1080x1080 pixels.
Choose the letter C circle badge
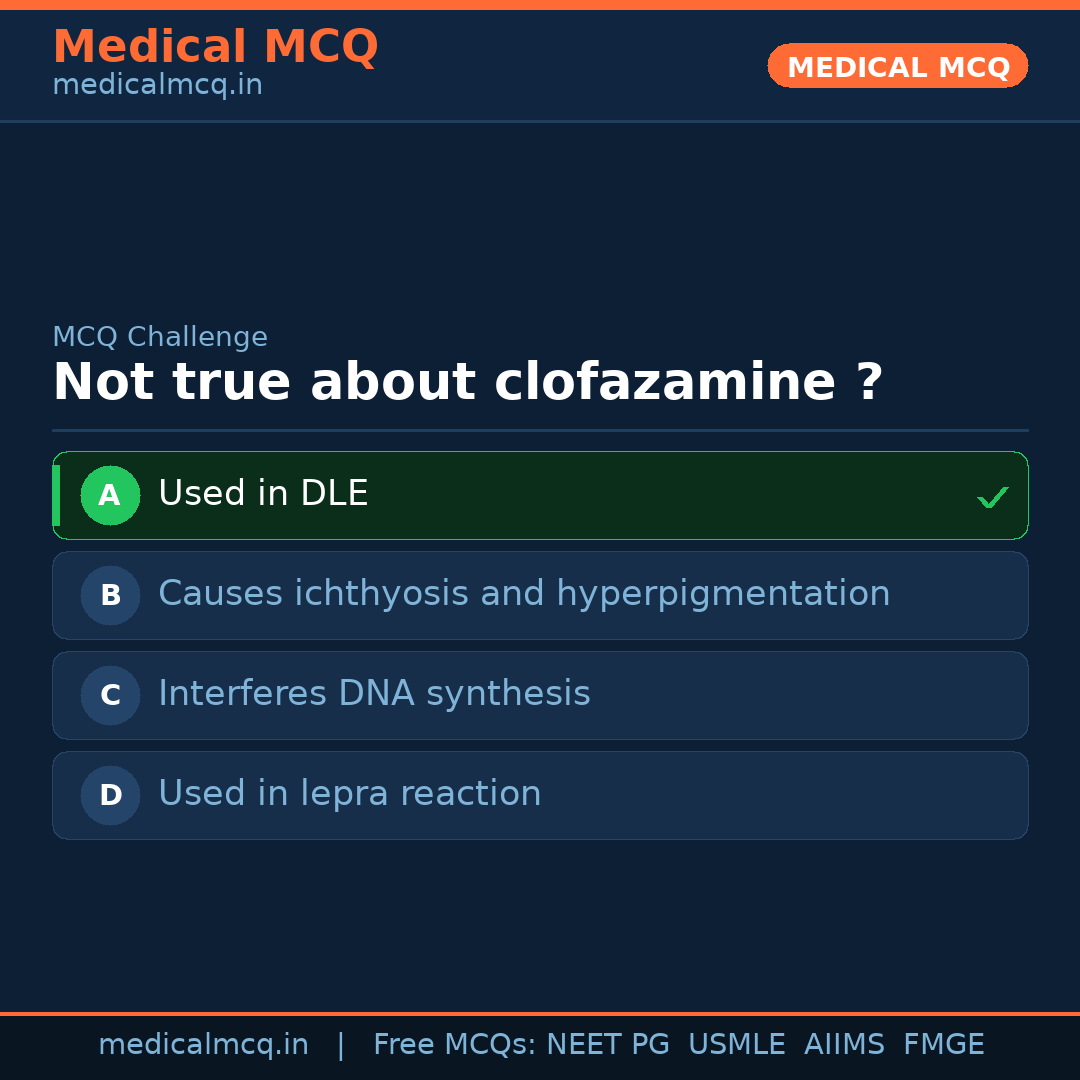(110, 695)
